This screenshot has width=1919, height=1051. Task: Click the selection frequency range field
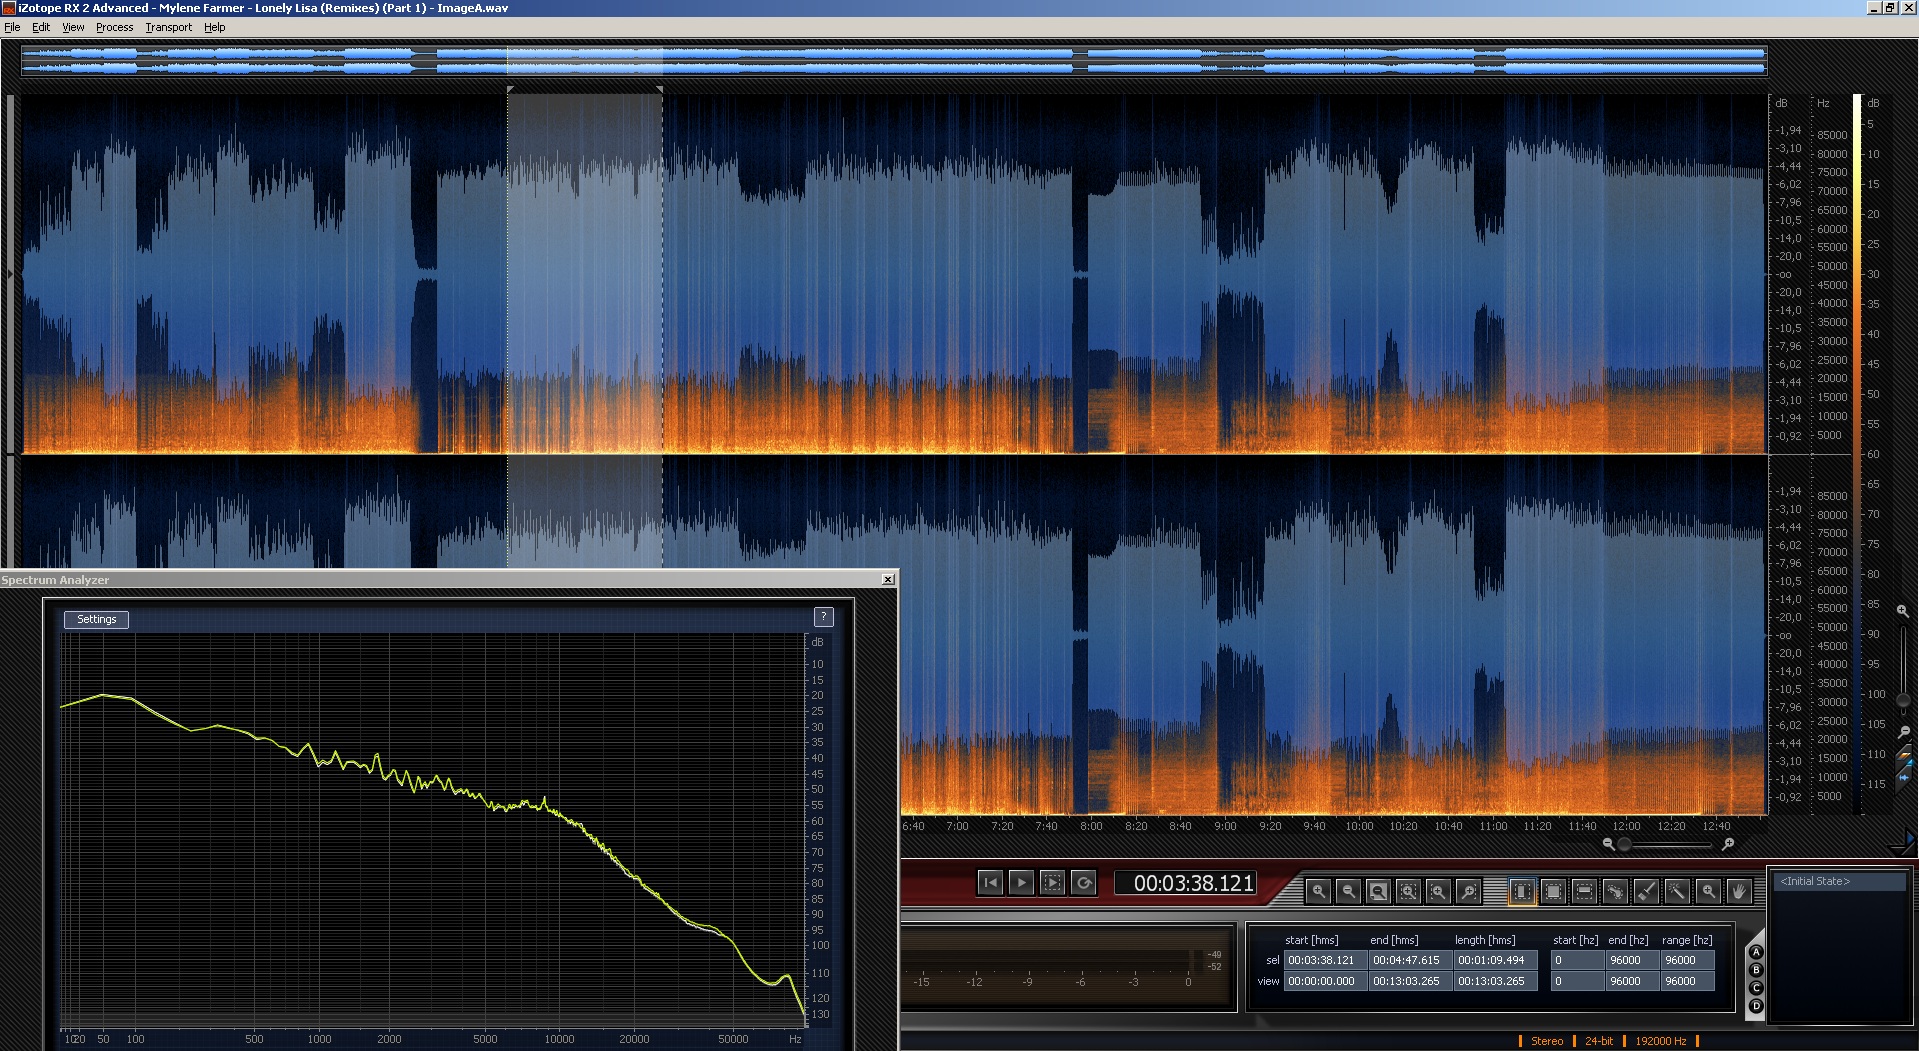(1687, 960)
